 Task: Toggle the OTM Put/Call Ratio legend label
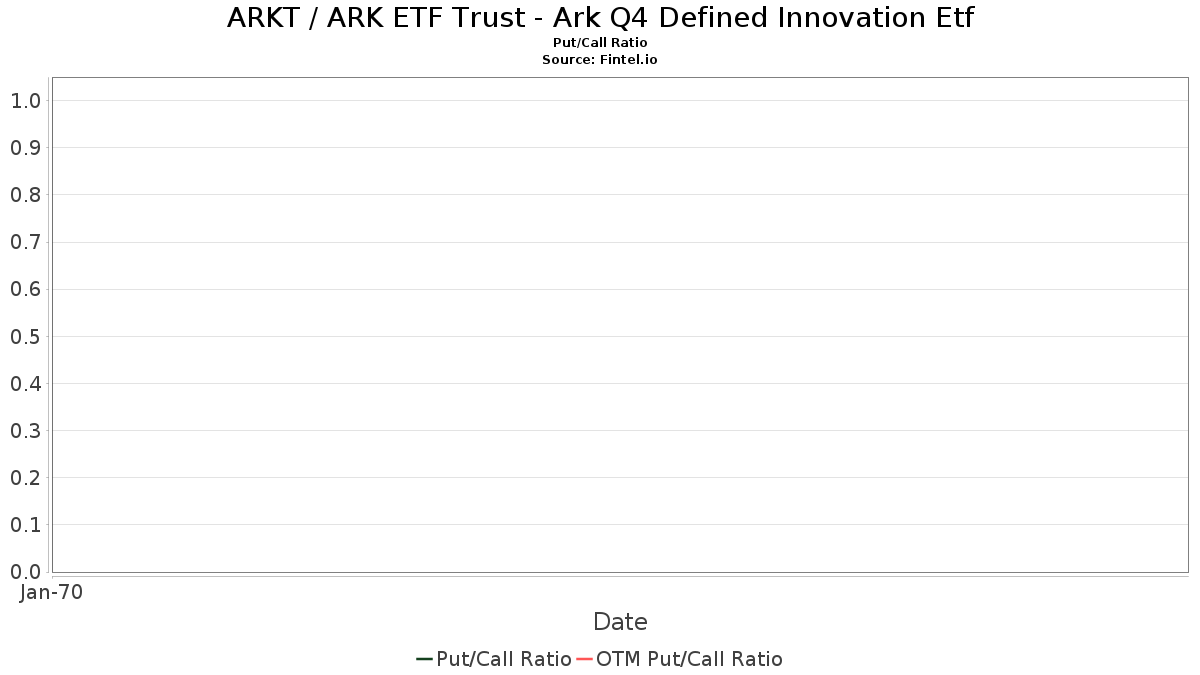point(689,659)
